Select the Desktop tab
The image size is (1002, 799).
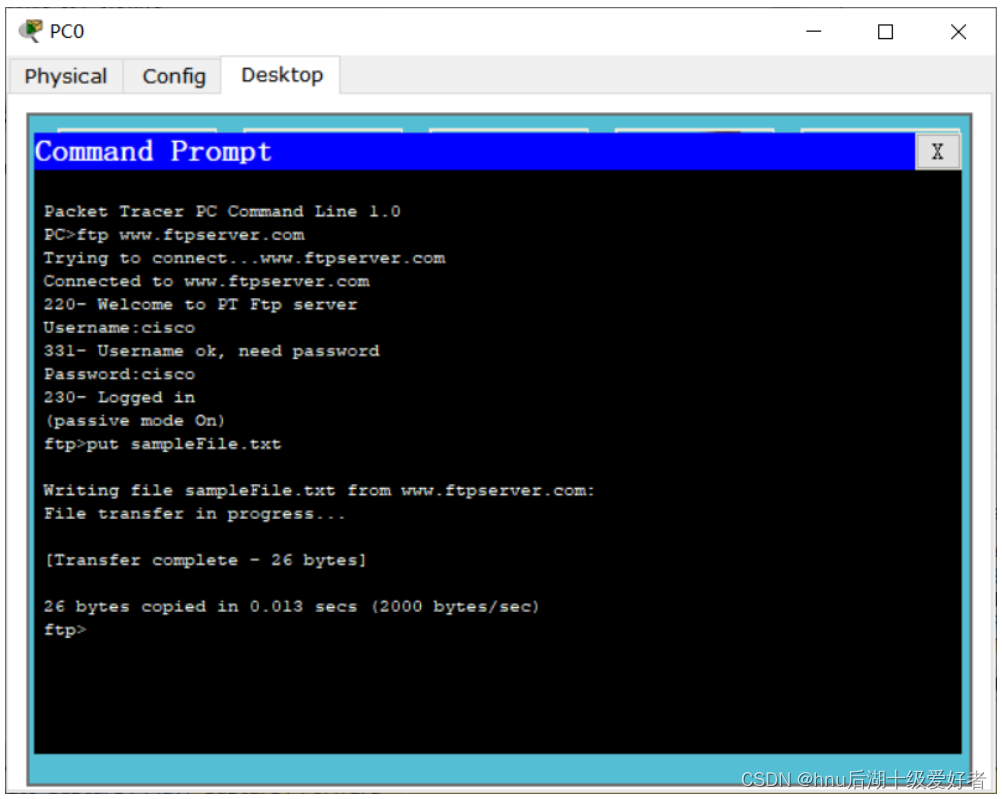point(281,75)
